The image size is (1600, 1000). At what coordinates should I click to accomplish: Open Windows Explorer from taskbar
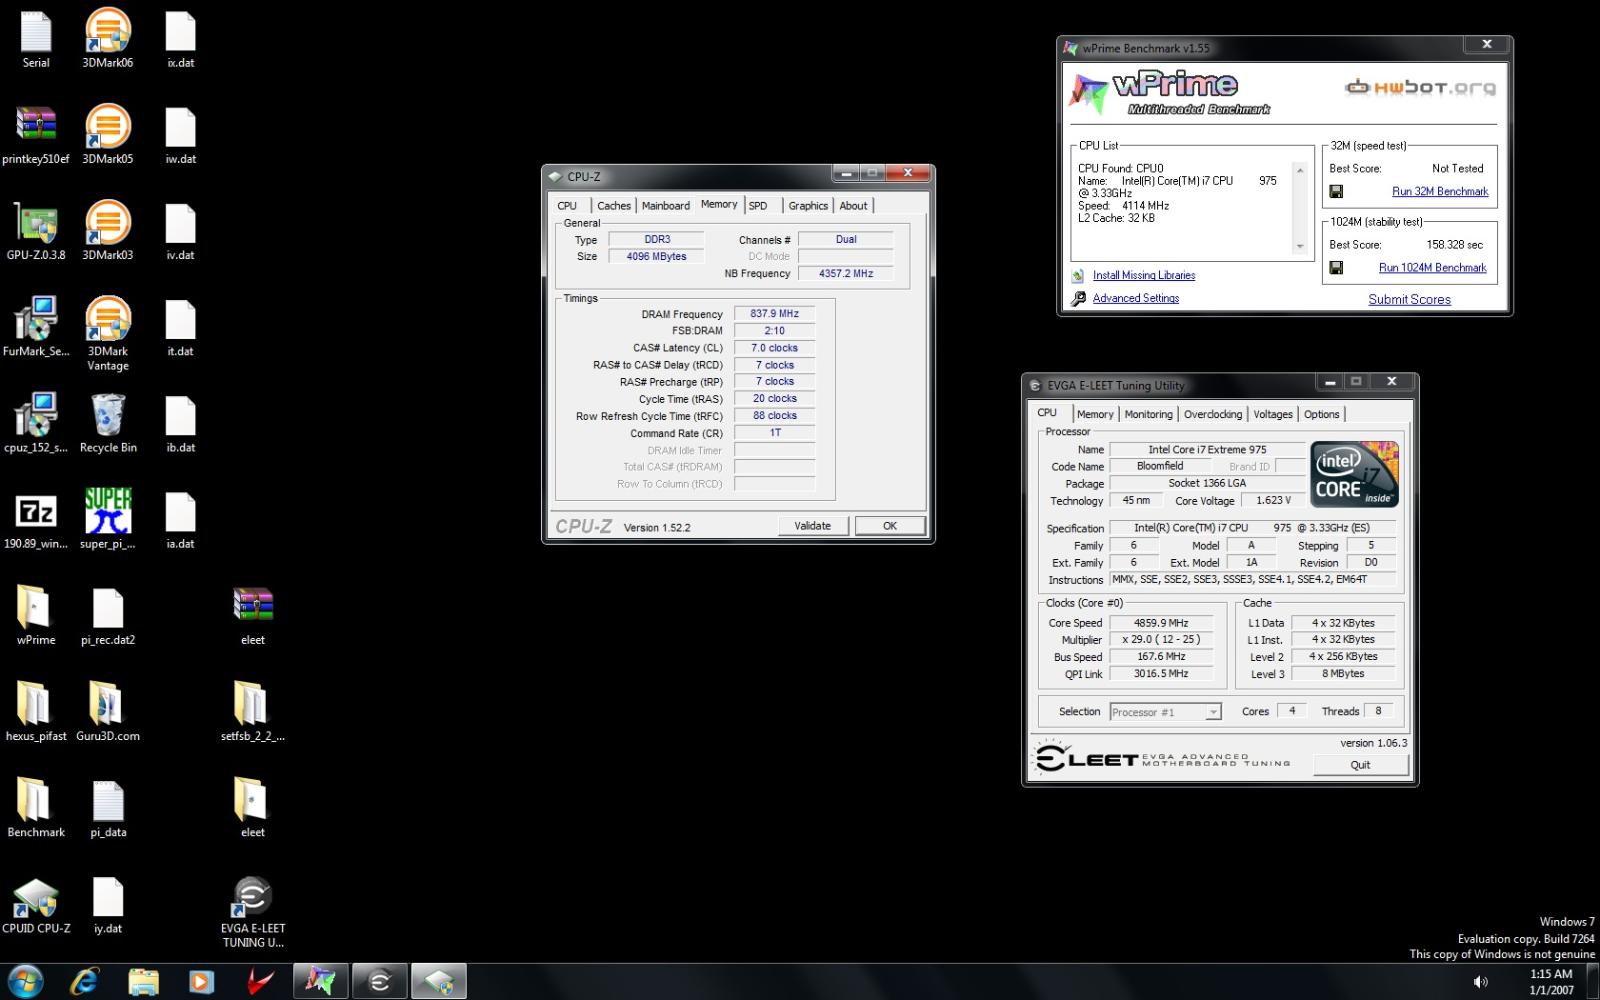[x=143, y=982]
